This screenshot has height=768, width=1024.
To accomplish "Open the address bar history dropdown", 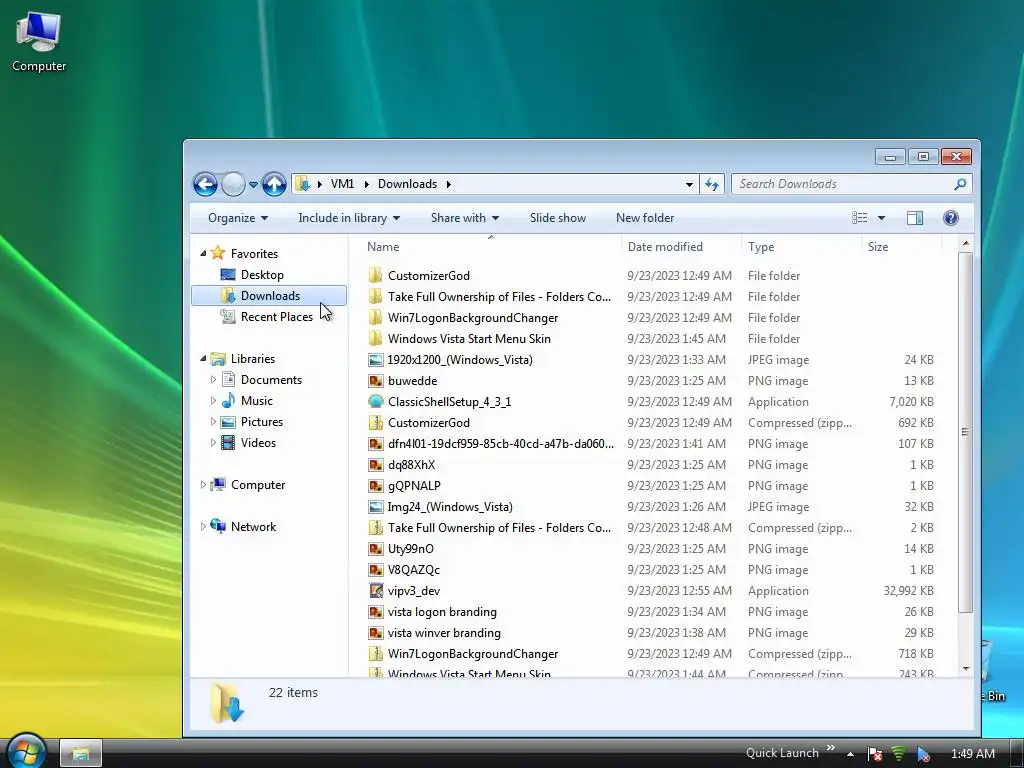I will pyautogui.click(x=689, y=185).
